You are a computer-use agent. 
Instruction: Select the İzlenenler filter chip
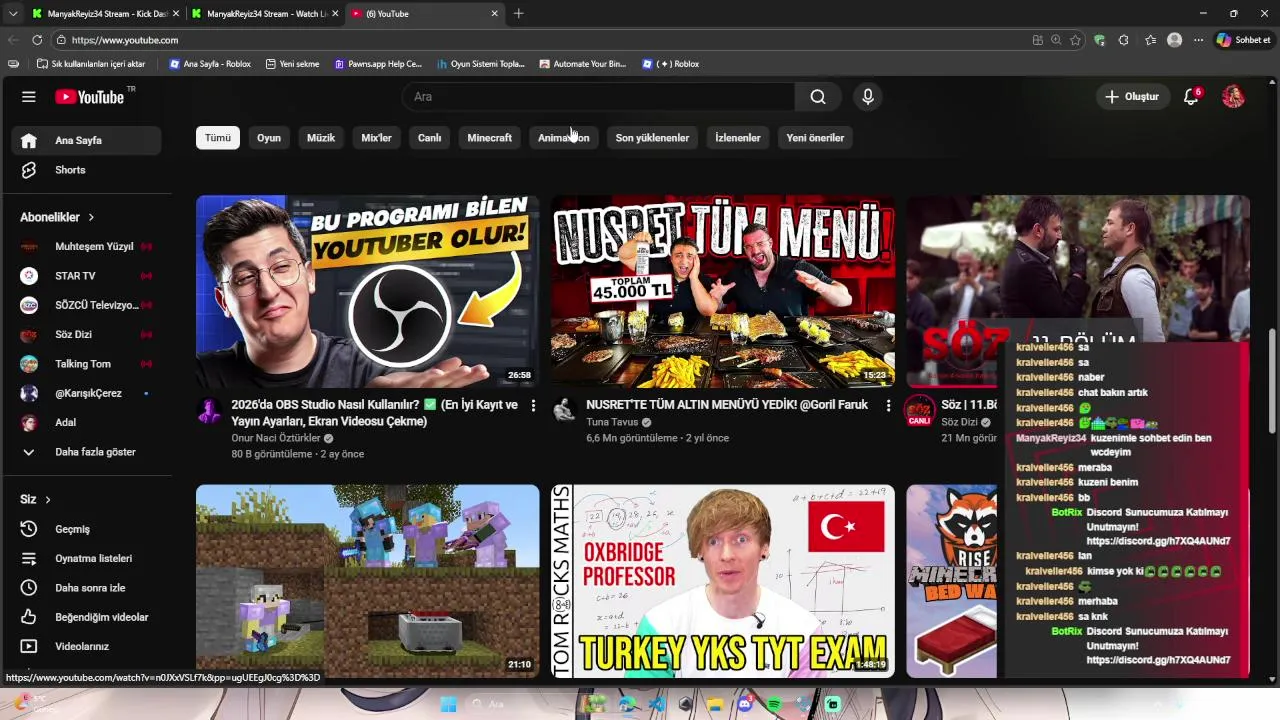[738, 138]
